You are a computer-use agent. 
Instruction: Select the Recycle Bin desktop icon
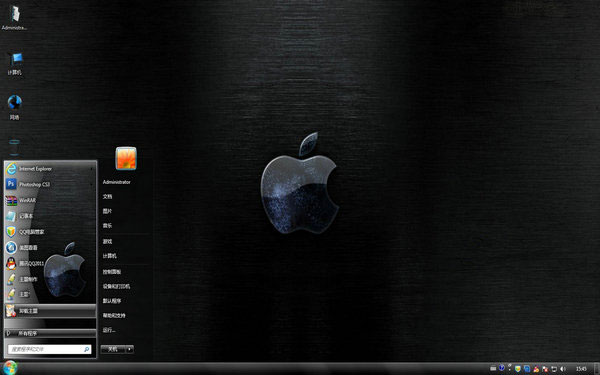14,148
